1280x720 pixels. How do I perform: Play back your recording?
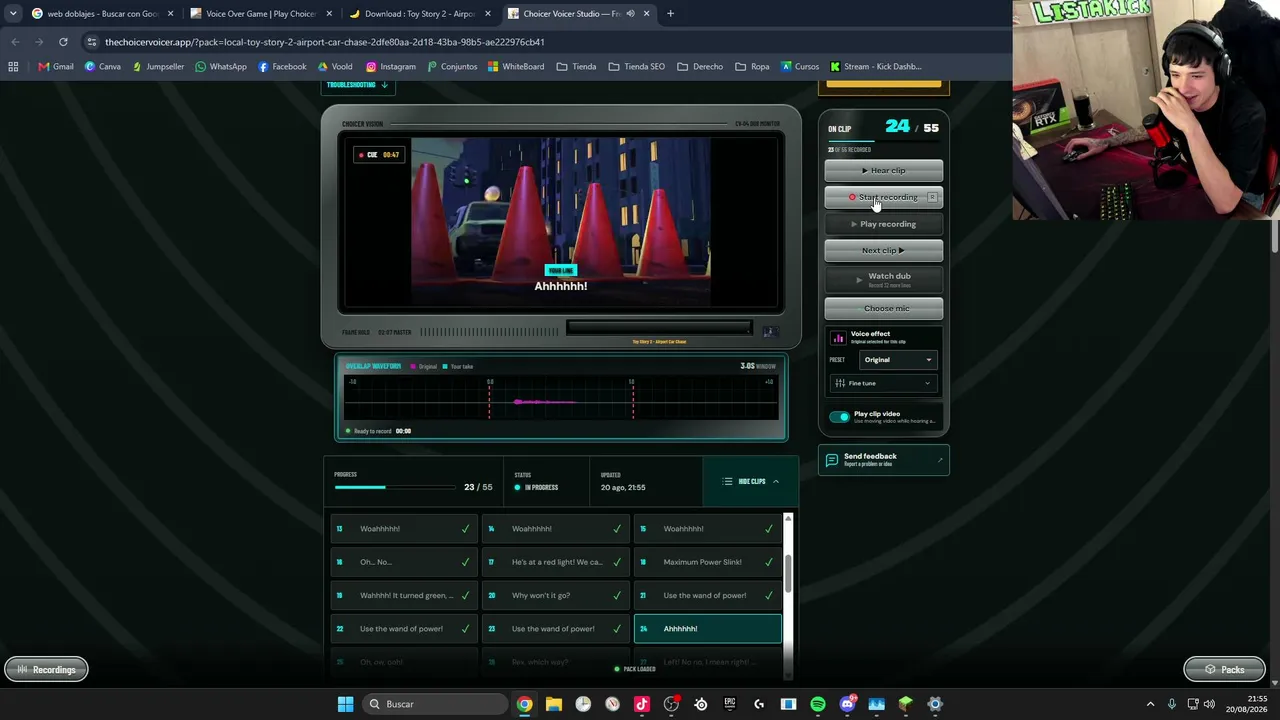click(883, 224)
